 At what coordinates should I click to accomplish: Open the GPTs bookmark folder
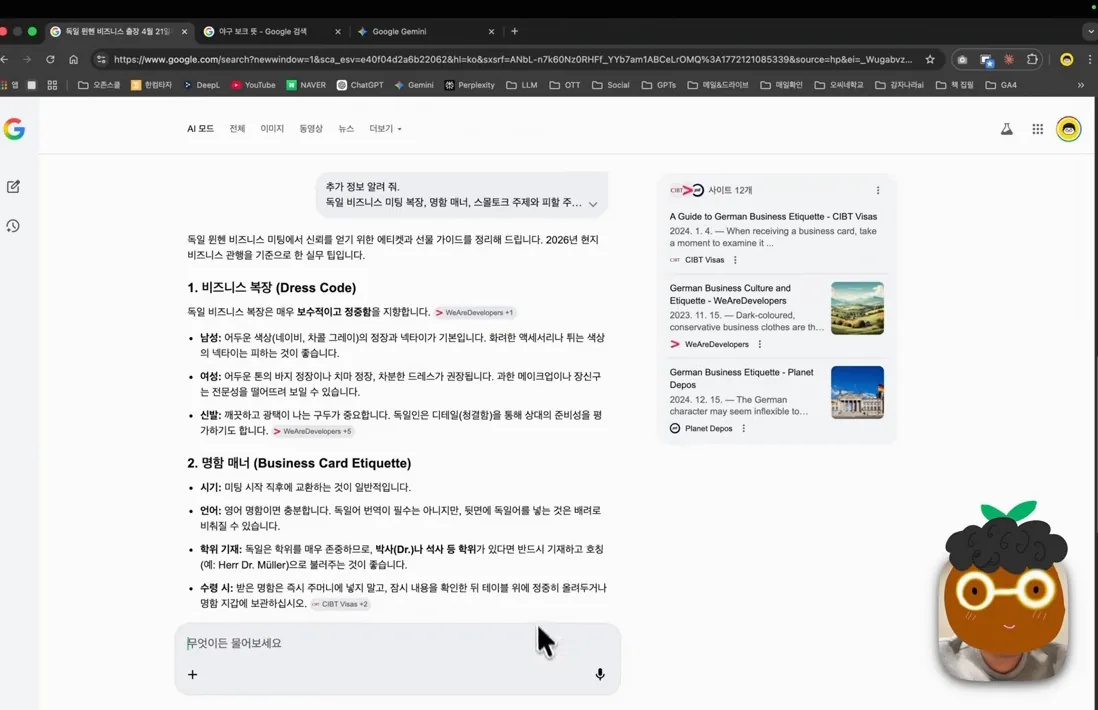pyautogui.click(x=659, y=85)
